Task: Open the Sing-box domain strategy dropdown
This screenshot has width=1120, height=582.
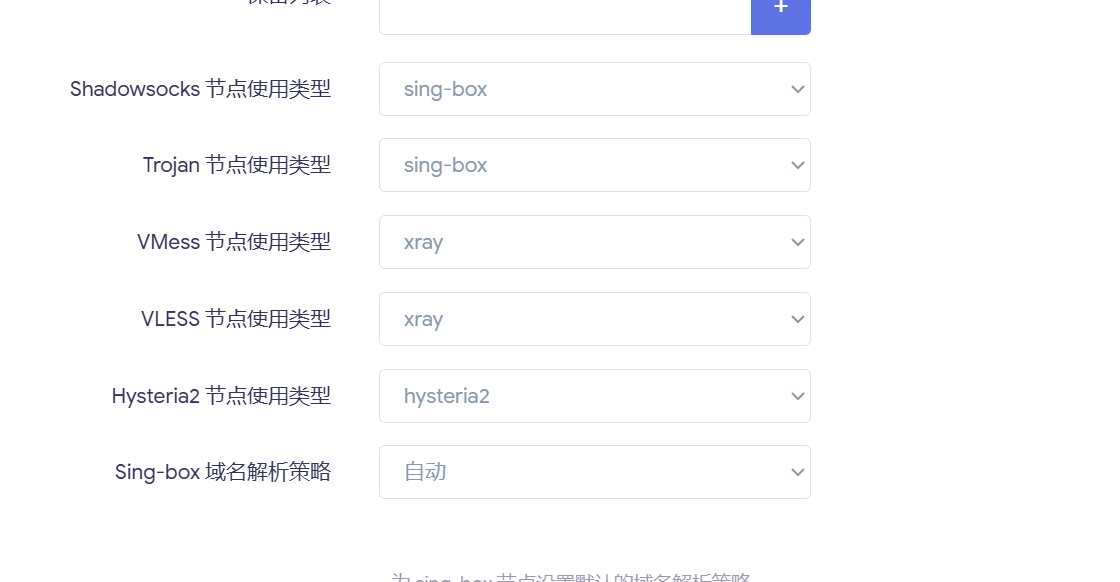Action: [594, 472]
